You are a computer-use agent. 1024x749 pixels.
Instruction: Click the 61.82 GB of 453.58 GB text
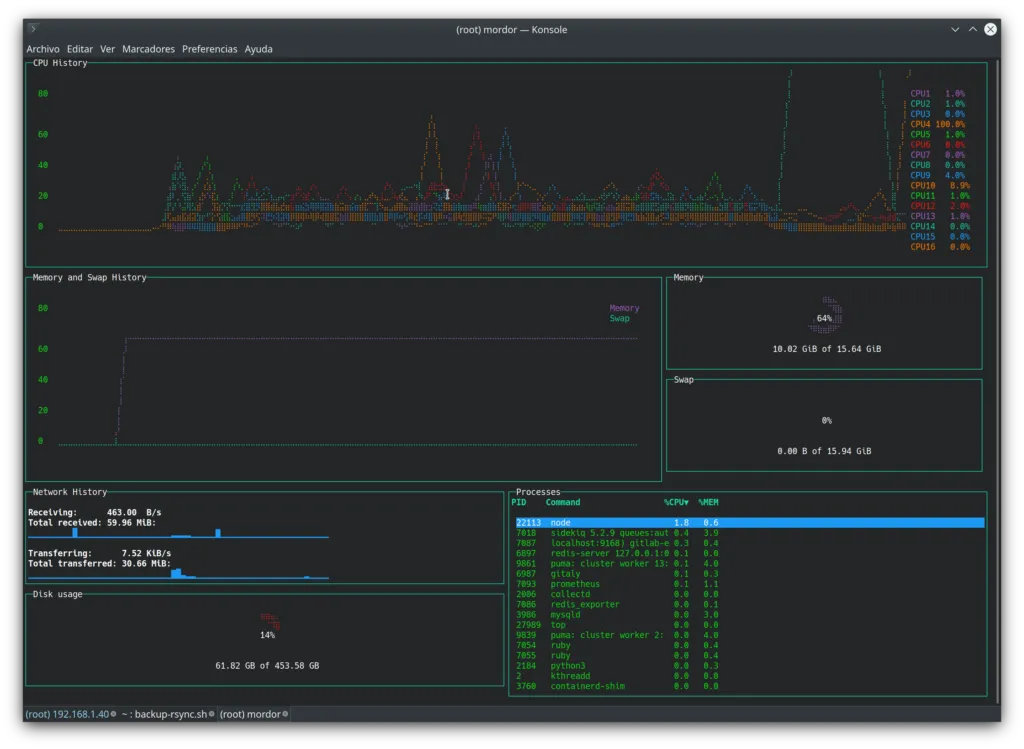[267, 665]
